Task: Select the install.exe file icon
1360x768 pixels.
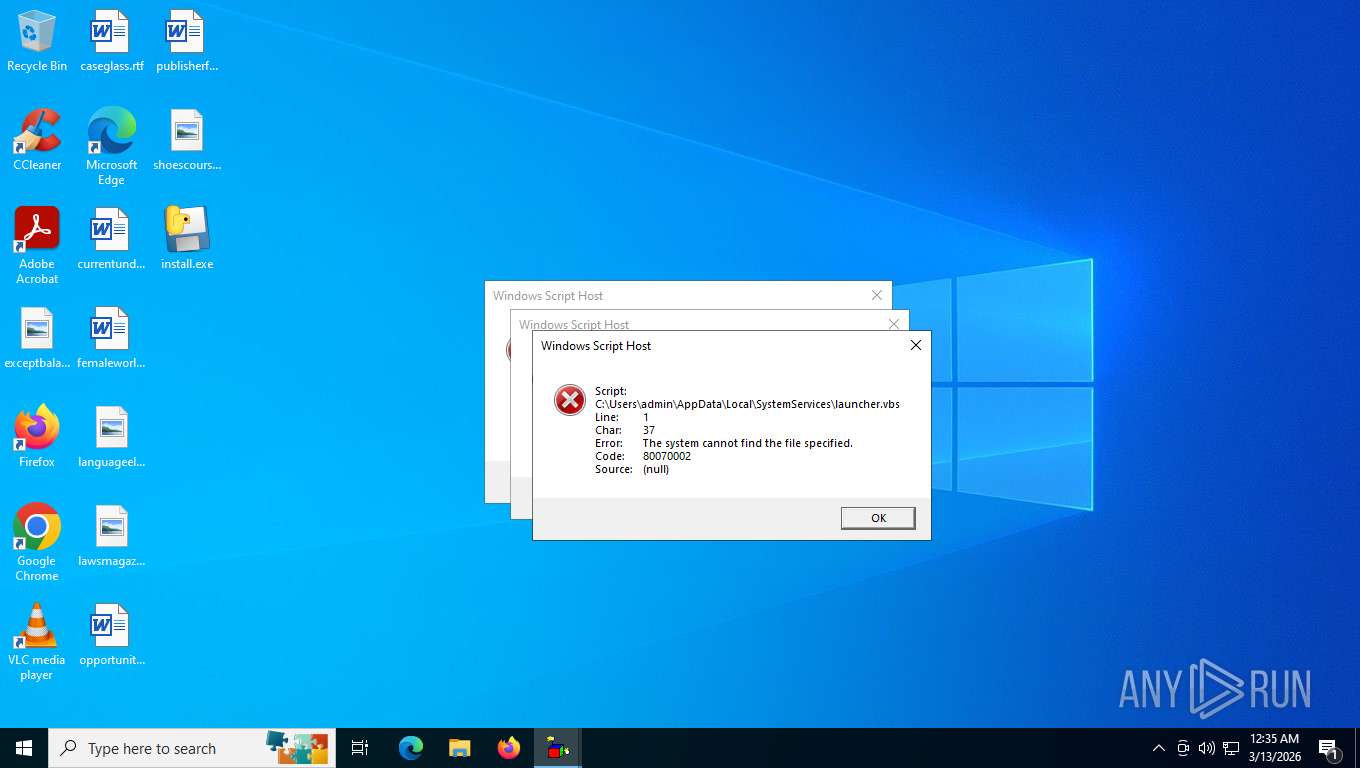Action: (x=187, y=239)
